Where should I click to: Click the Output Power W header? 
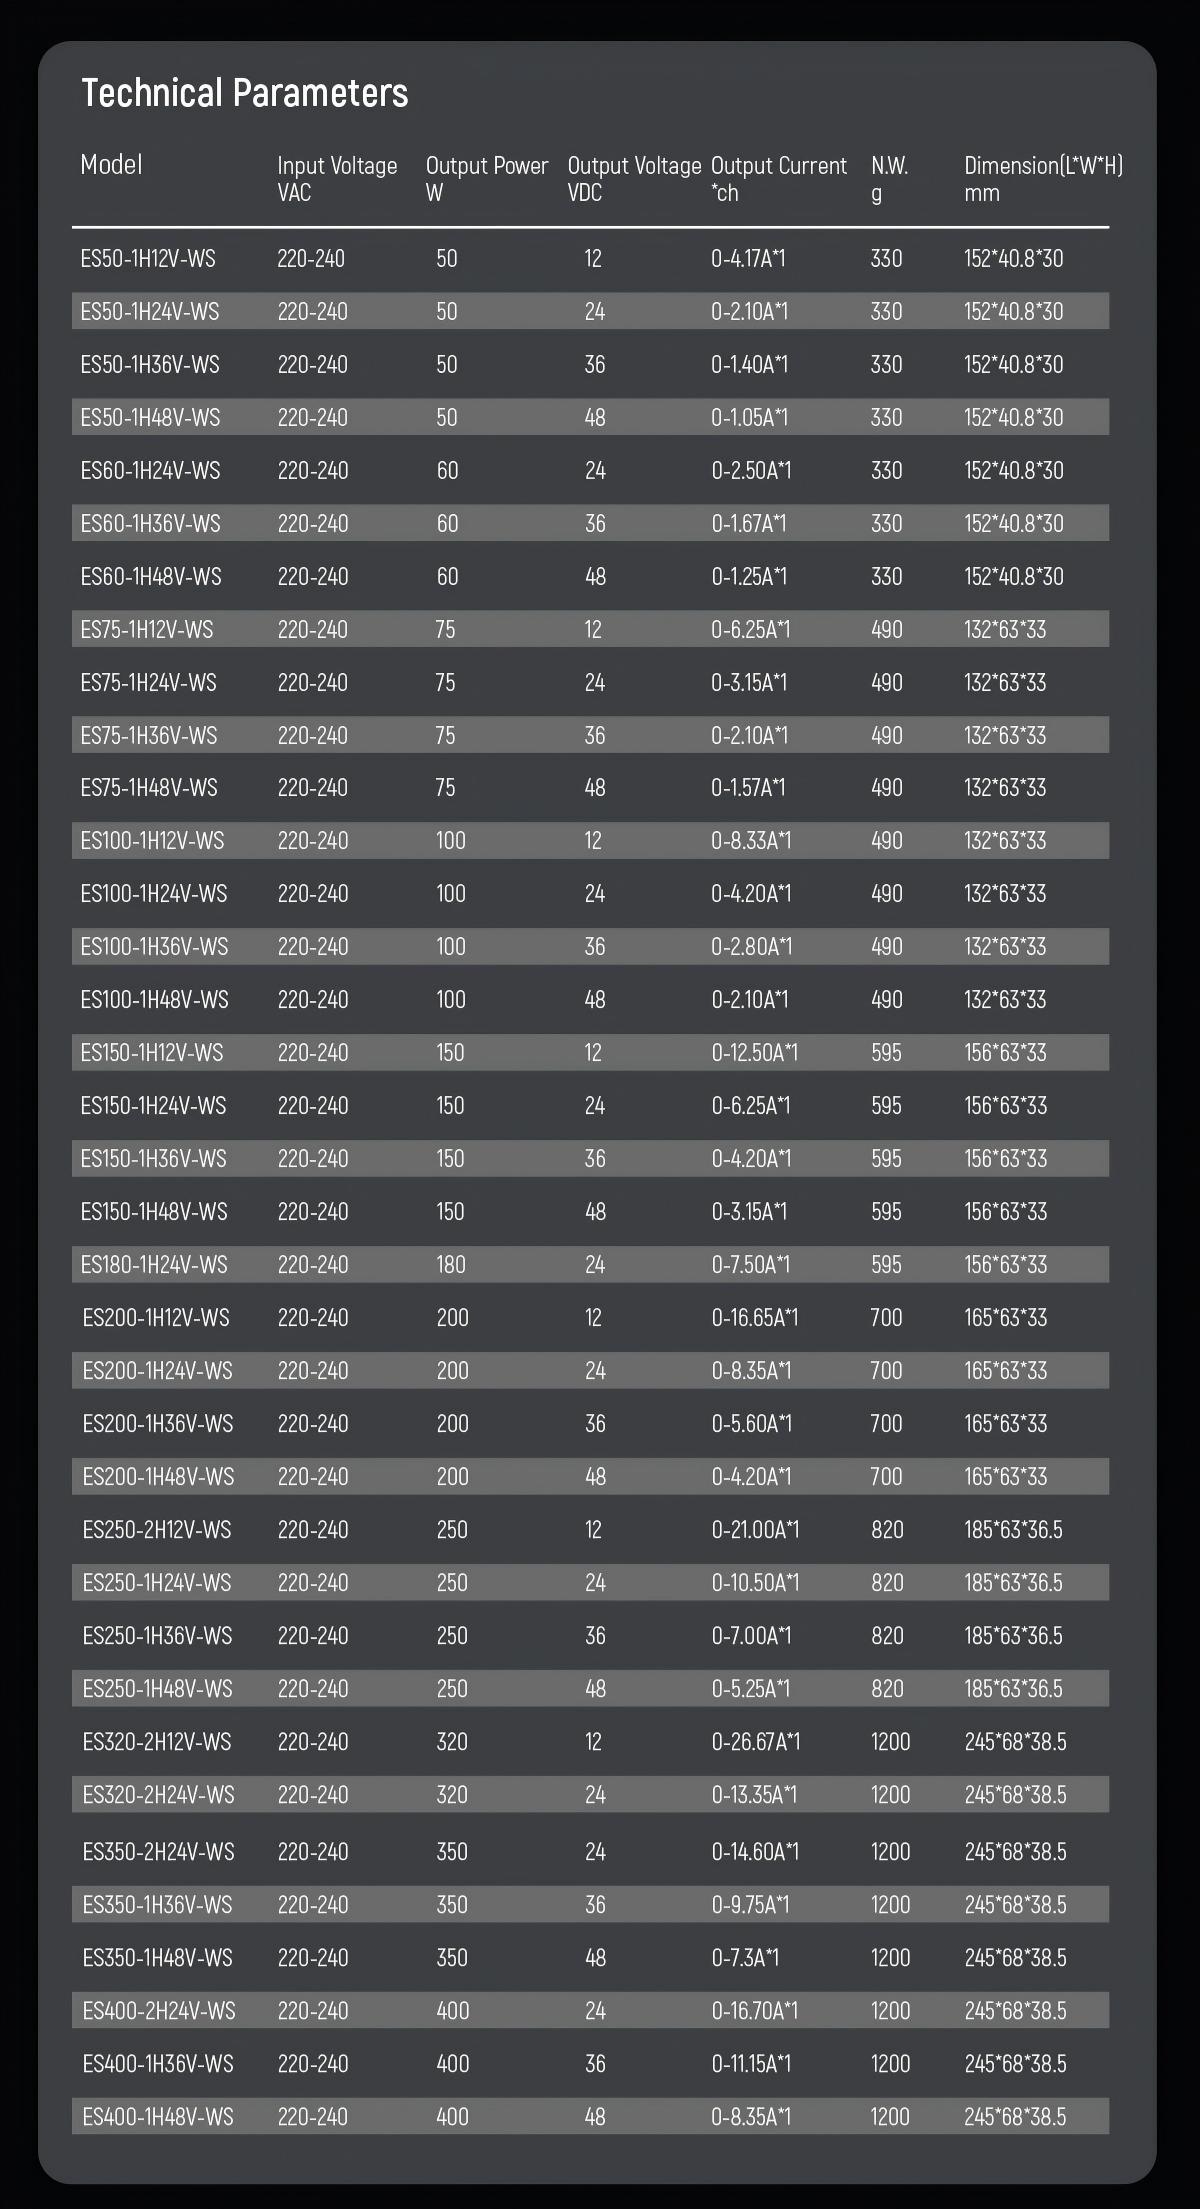click(x=487, y=179)
